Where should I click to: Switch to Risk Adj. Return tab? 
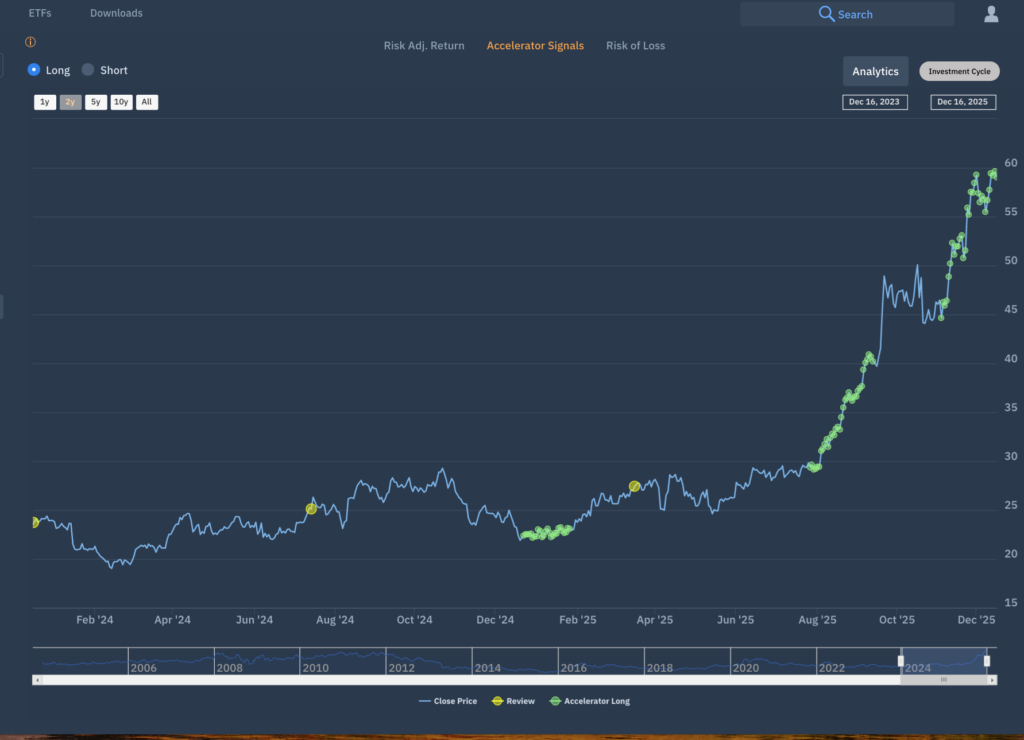coord(424,46)
